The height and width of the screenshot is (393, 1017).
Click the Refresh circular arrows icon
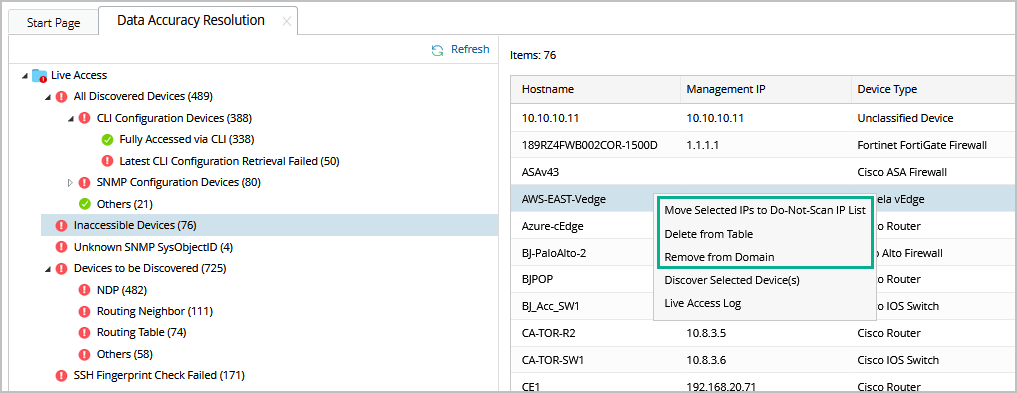(438, 50)
